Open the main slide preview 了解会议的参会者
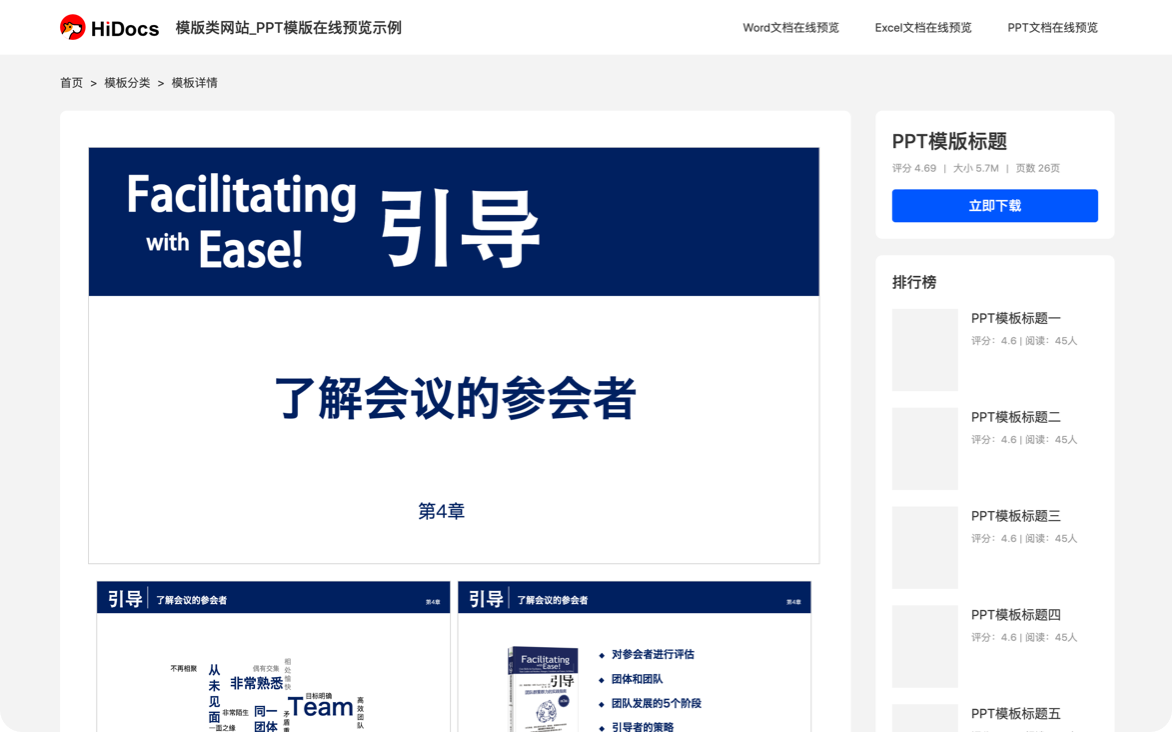1172x732 pixels. point(454,355)
